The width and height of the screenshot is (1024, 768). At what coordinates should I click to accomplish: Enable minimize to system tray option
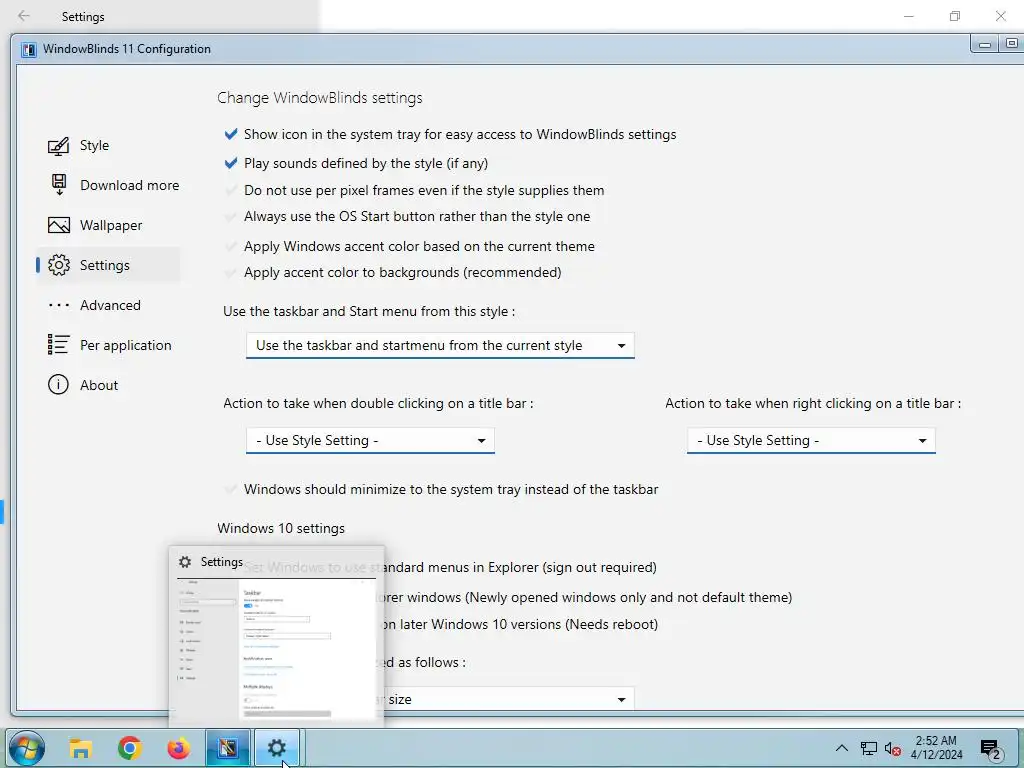[231, 490]
